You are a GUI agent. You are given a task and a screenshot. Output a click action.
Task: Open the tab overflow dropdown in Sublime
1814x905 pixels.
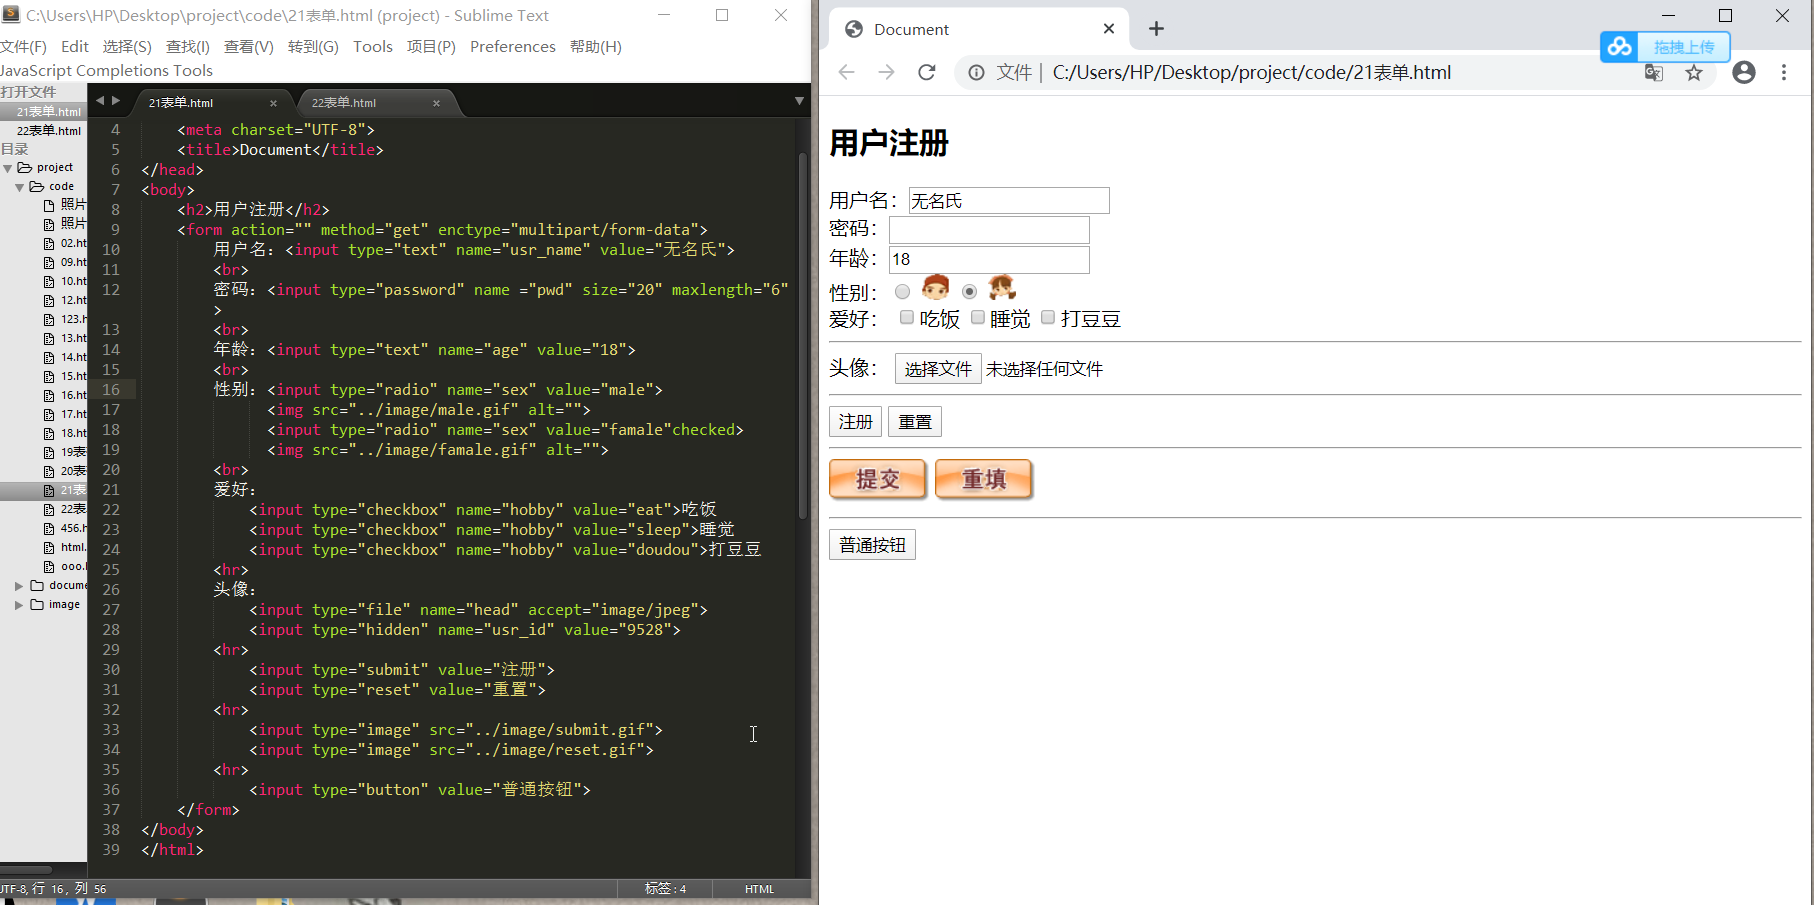(x=798, y=100)
